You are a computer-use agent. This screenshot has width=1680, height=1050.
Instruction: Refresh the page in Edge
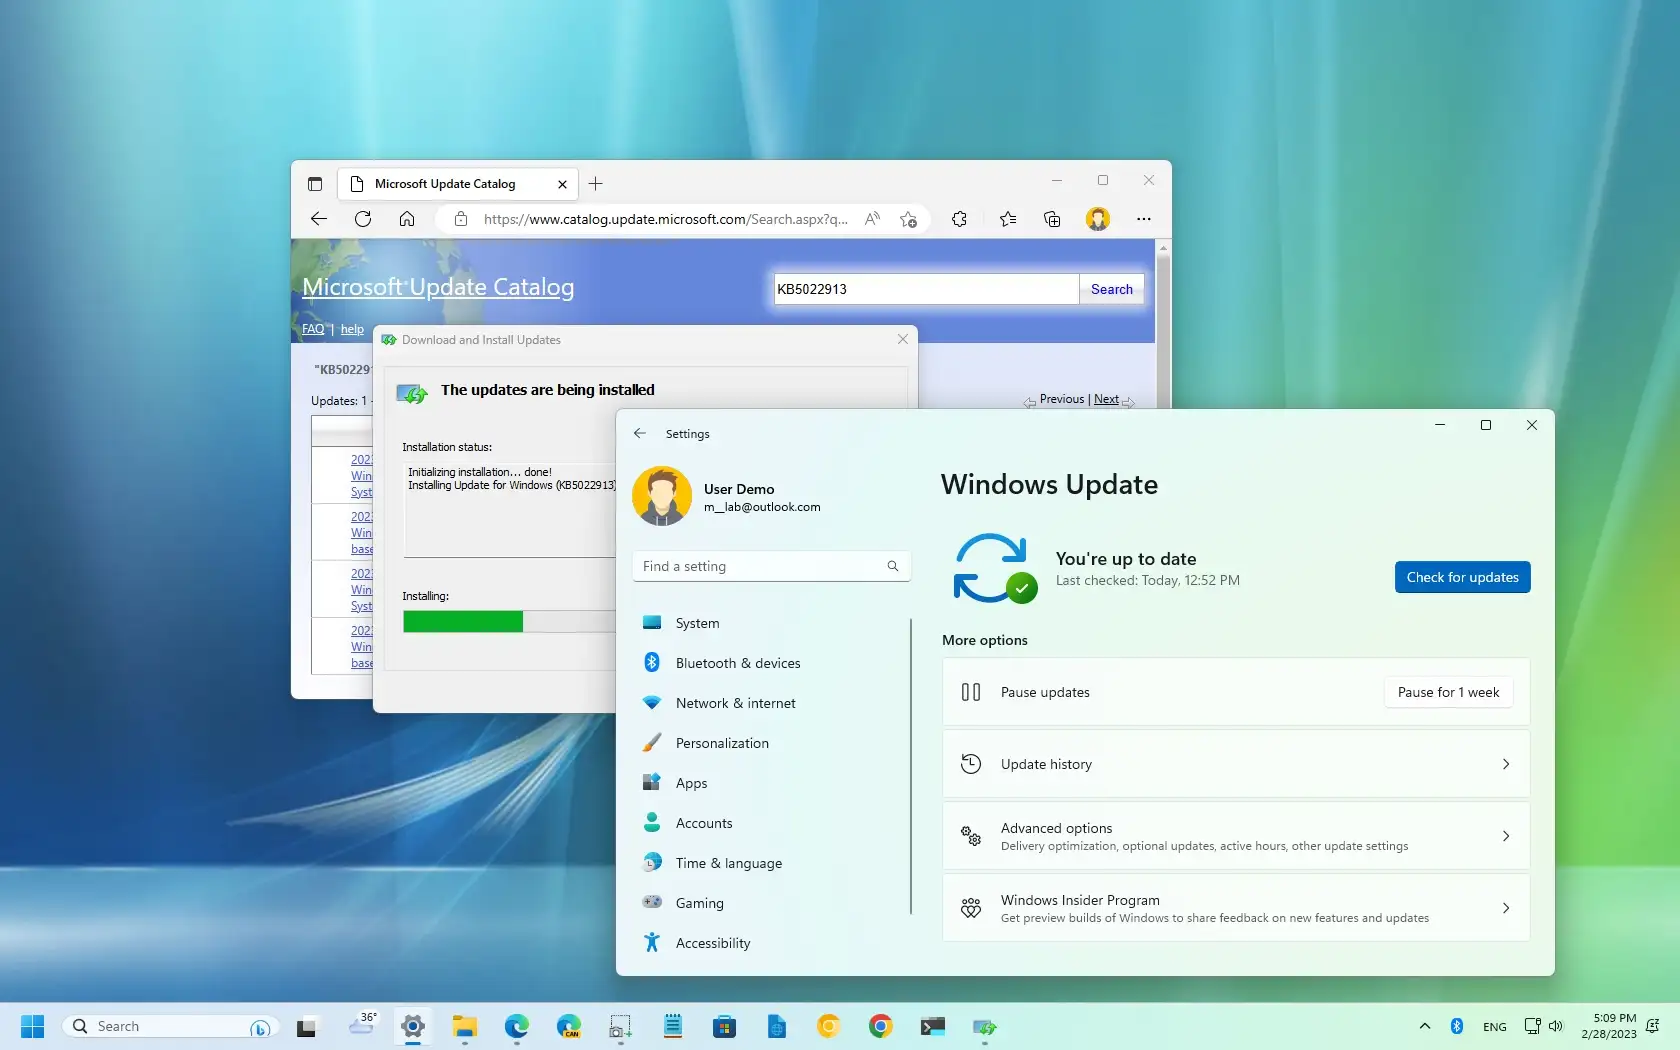click(363, 219)
